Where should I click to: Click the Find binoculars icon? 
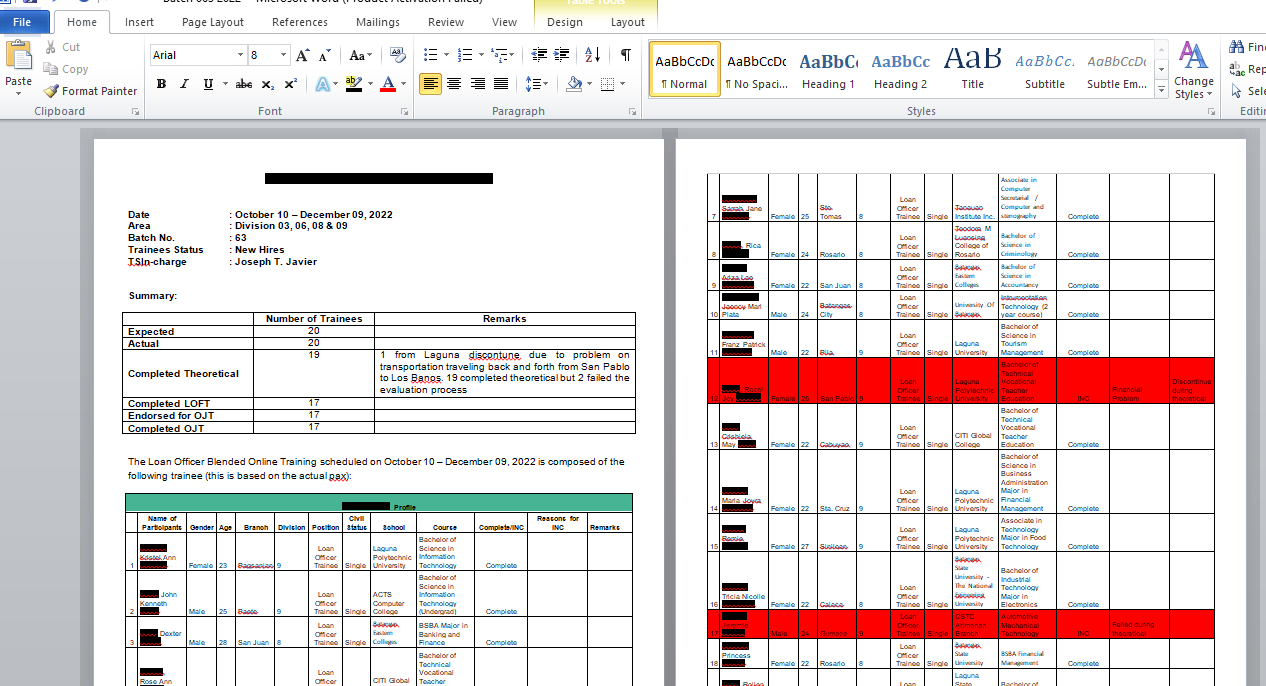1238,47
